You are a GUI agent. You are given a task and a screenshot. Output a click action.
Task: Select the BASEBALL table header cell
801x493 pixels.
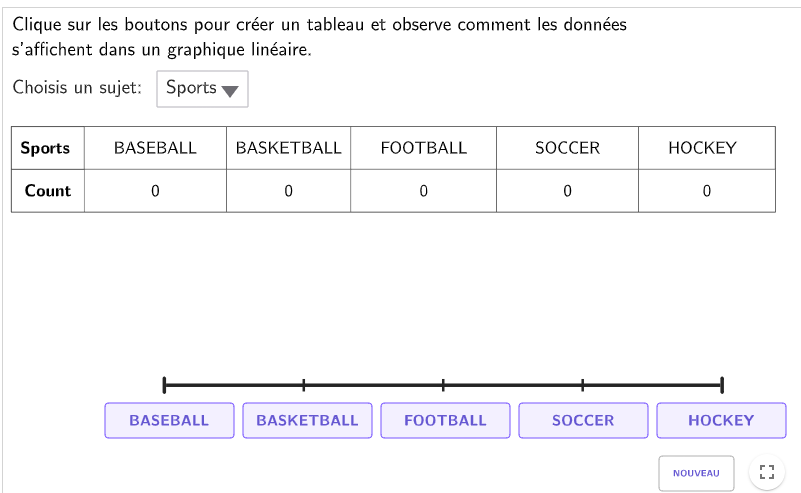155,148
